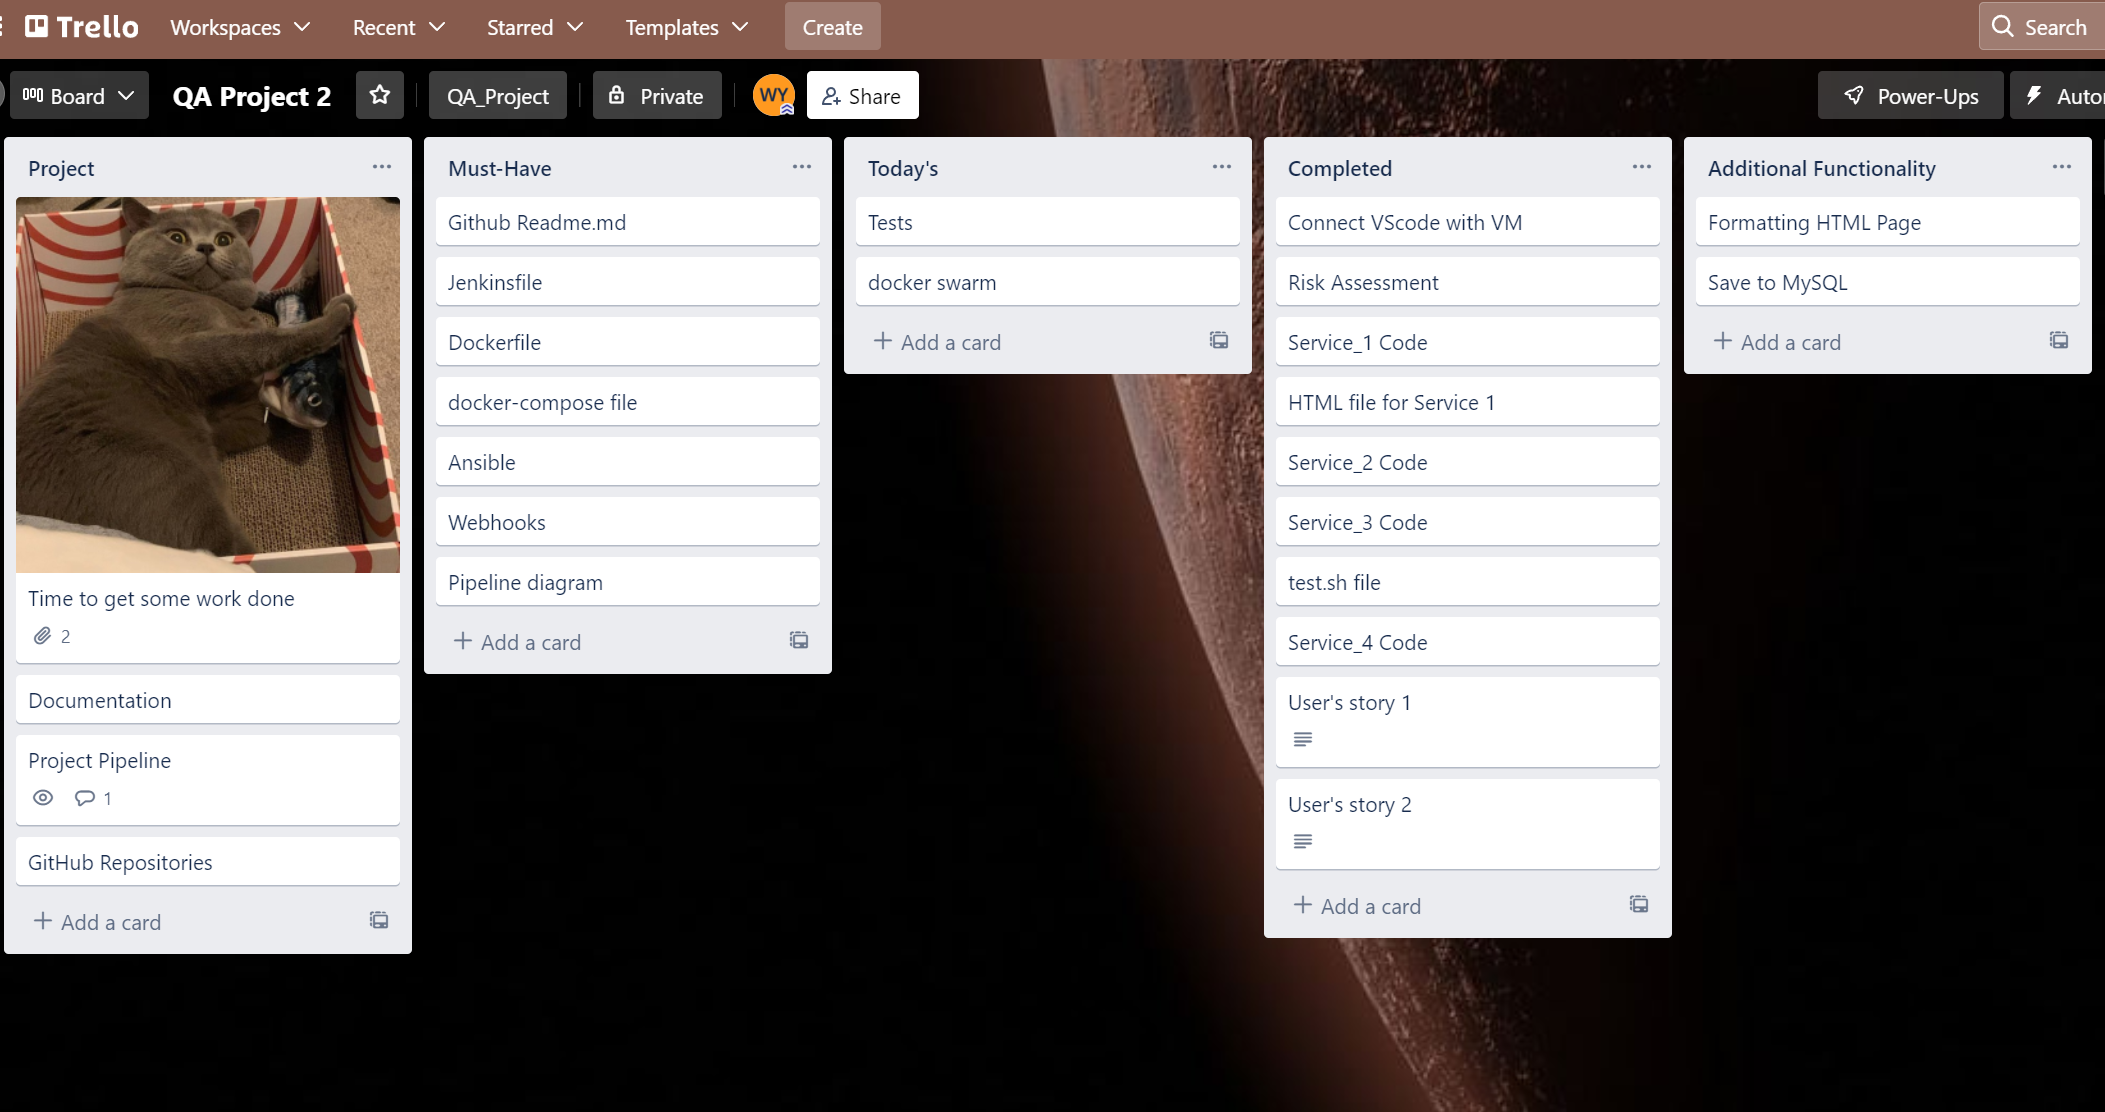Create card from template in Additional Functionality
The width and height of the screenshot is (2105, 1112).
(x=2059, y=340)
